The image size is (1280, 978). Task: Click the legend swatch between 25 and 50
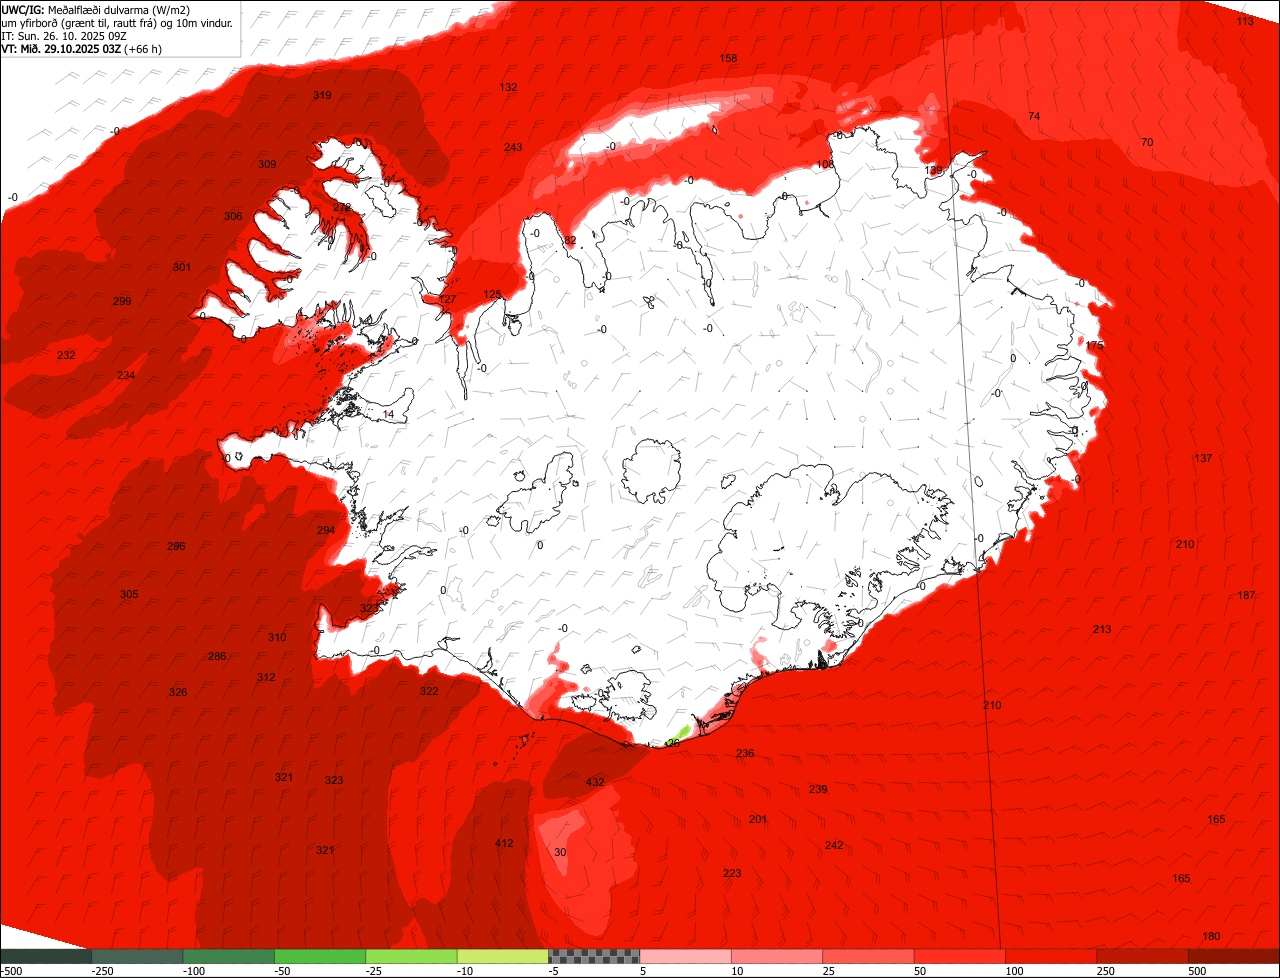tap(869, 956)
